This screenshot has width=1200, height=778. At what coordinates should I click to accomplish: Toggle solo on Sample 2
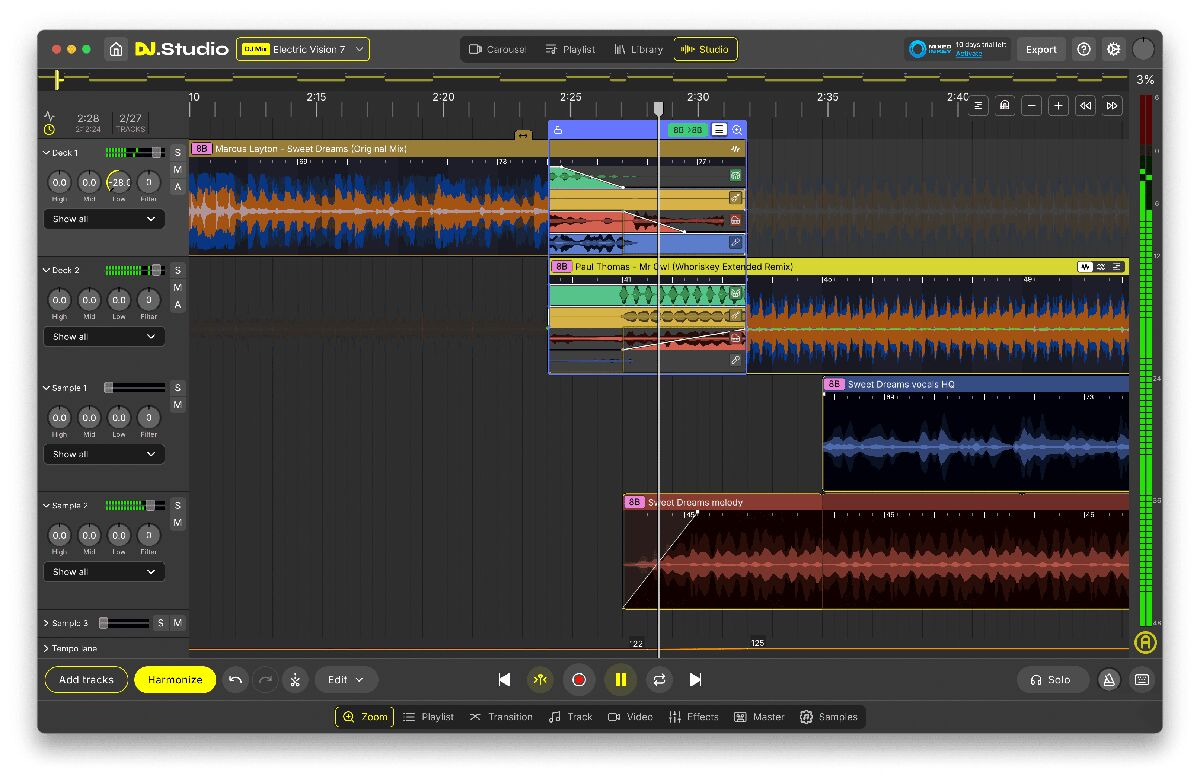point(178,505)
